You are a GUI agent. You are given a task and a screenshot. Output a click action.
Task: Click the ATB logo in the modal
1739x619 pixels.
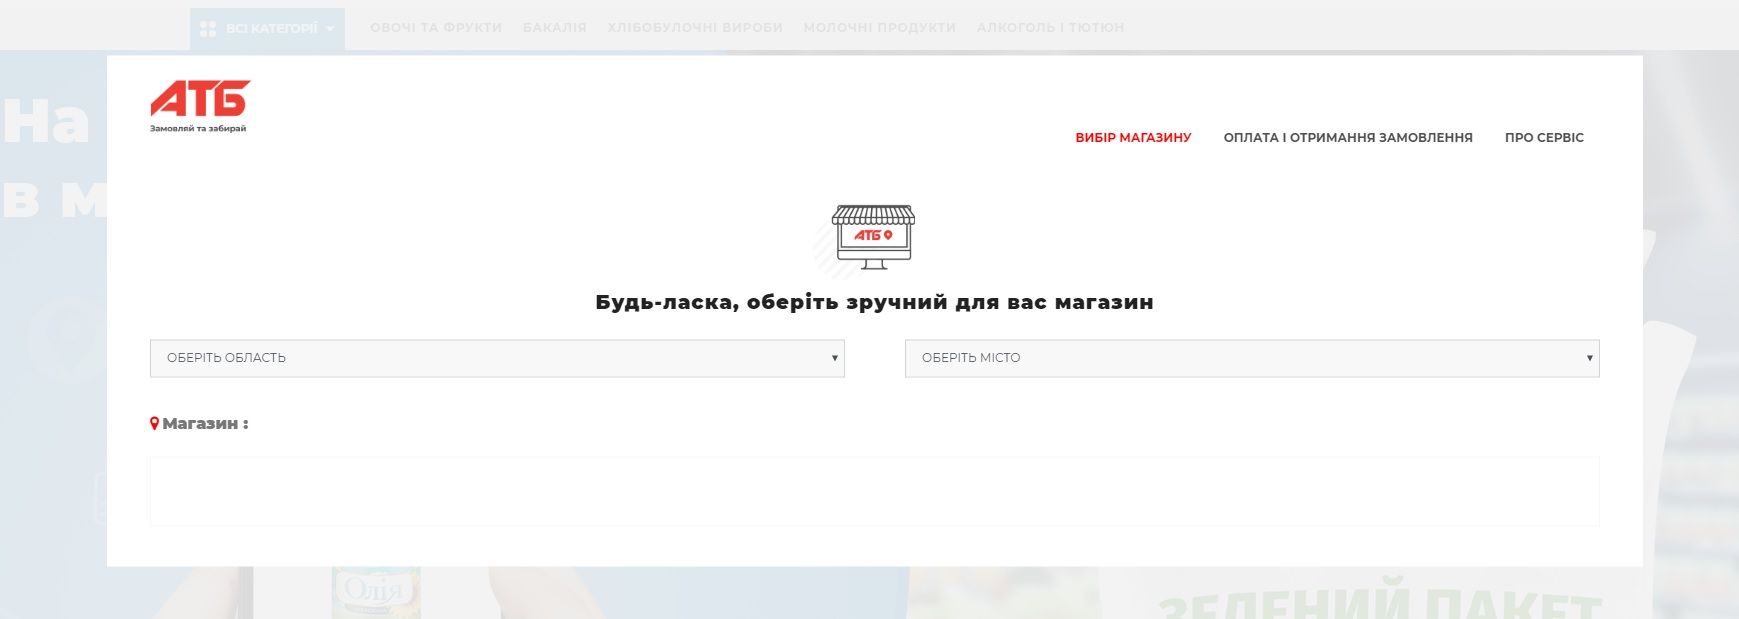[x=200, y=99]
